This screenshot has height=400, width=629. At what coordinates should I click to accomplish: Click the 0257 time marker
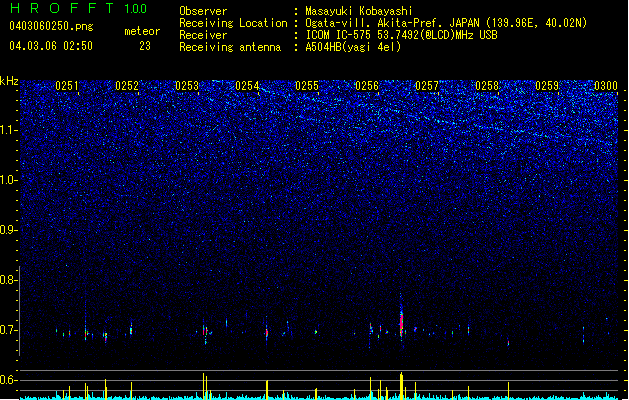coord(427,86)
